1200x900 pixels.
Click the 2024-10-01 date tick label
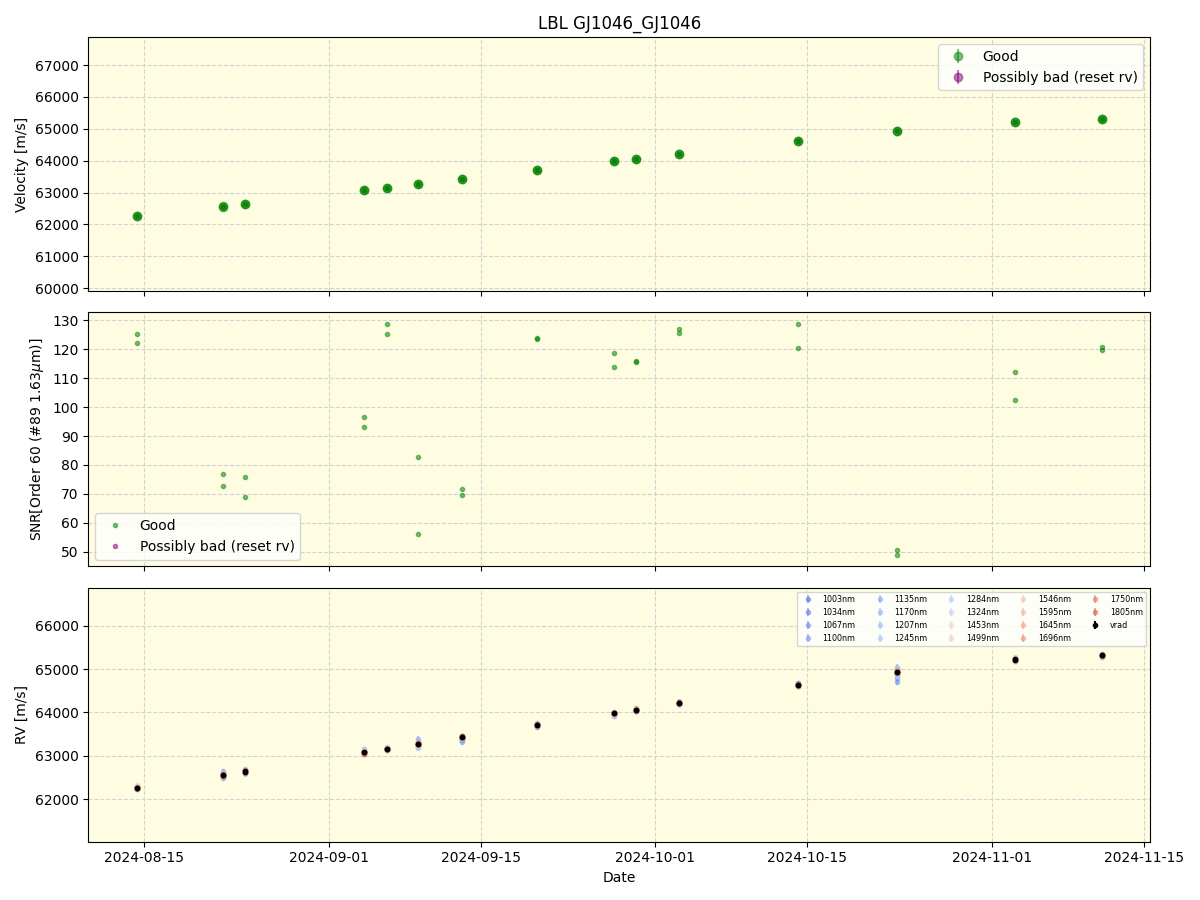tap(655, 857)
